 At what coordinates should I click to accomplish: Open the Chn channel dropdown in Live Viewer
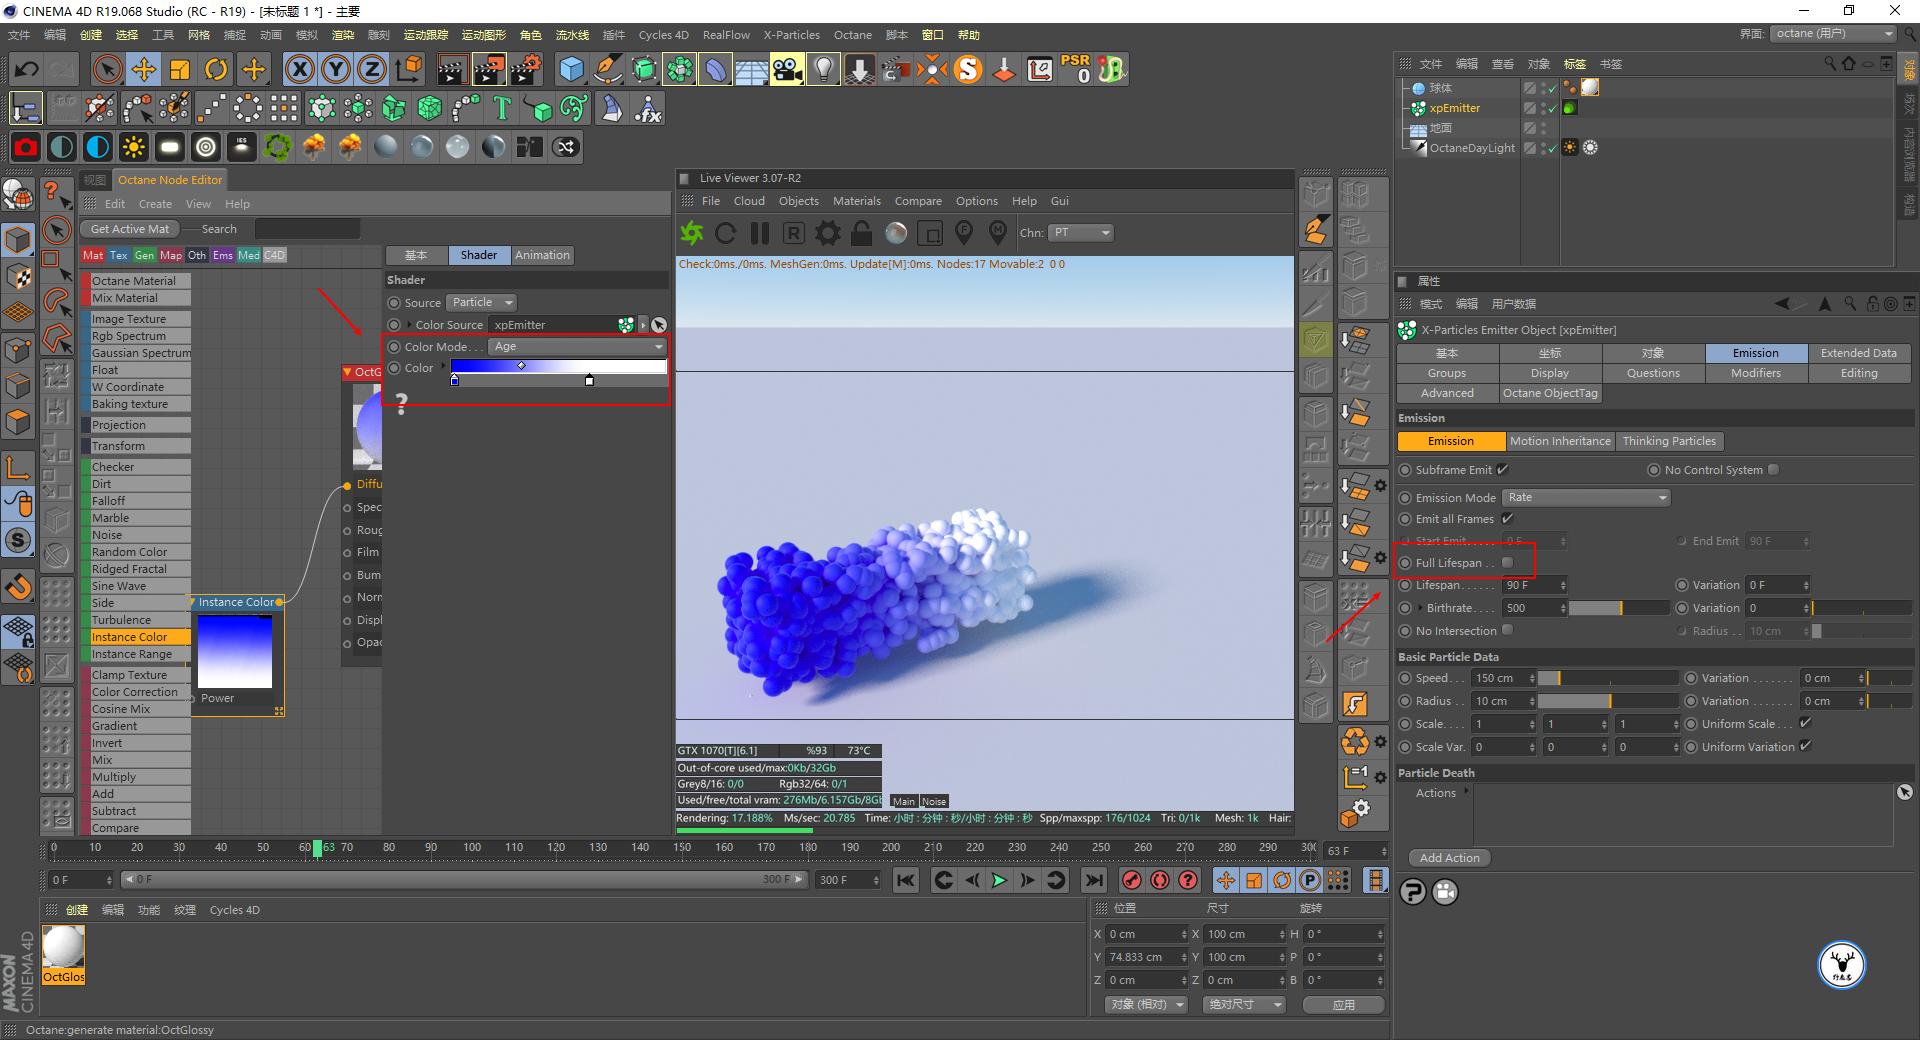click(1081, 233)
